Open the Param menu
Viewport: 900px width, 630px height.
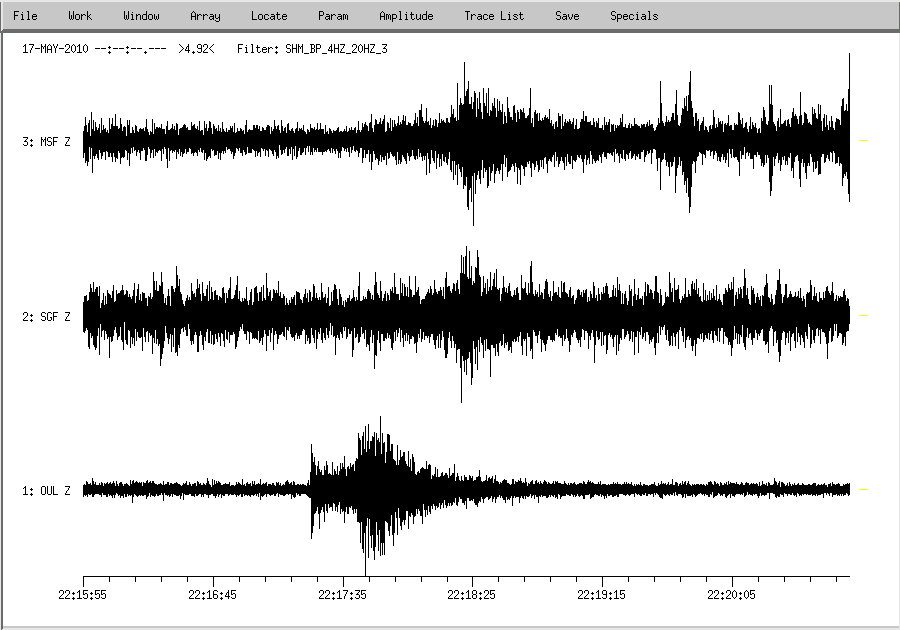click(333, 16)
